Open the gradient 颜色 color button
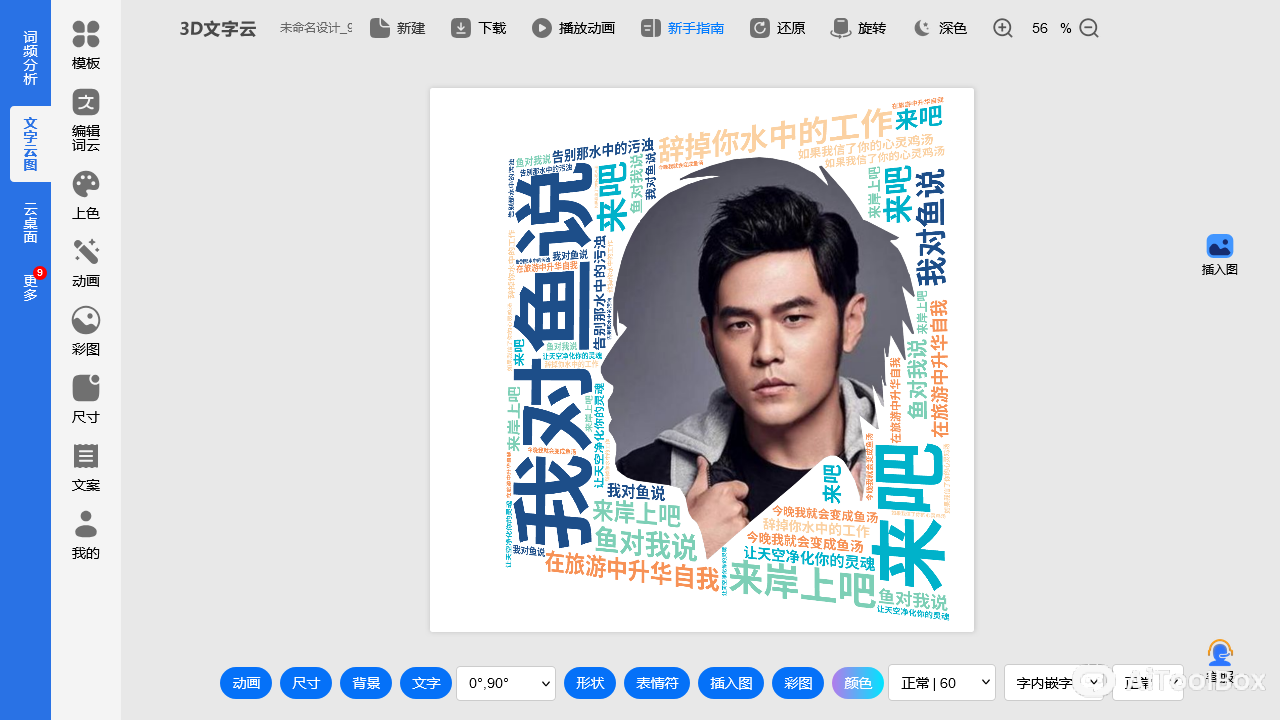This screenshot has width=1280, height=720. [858, 683]
